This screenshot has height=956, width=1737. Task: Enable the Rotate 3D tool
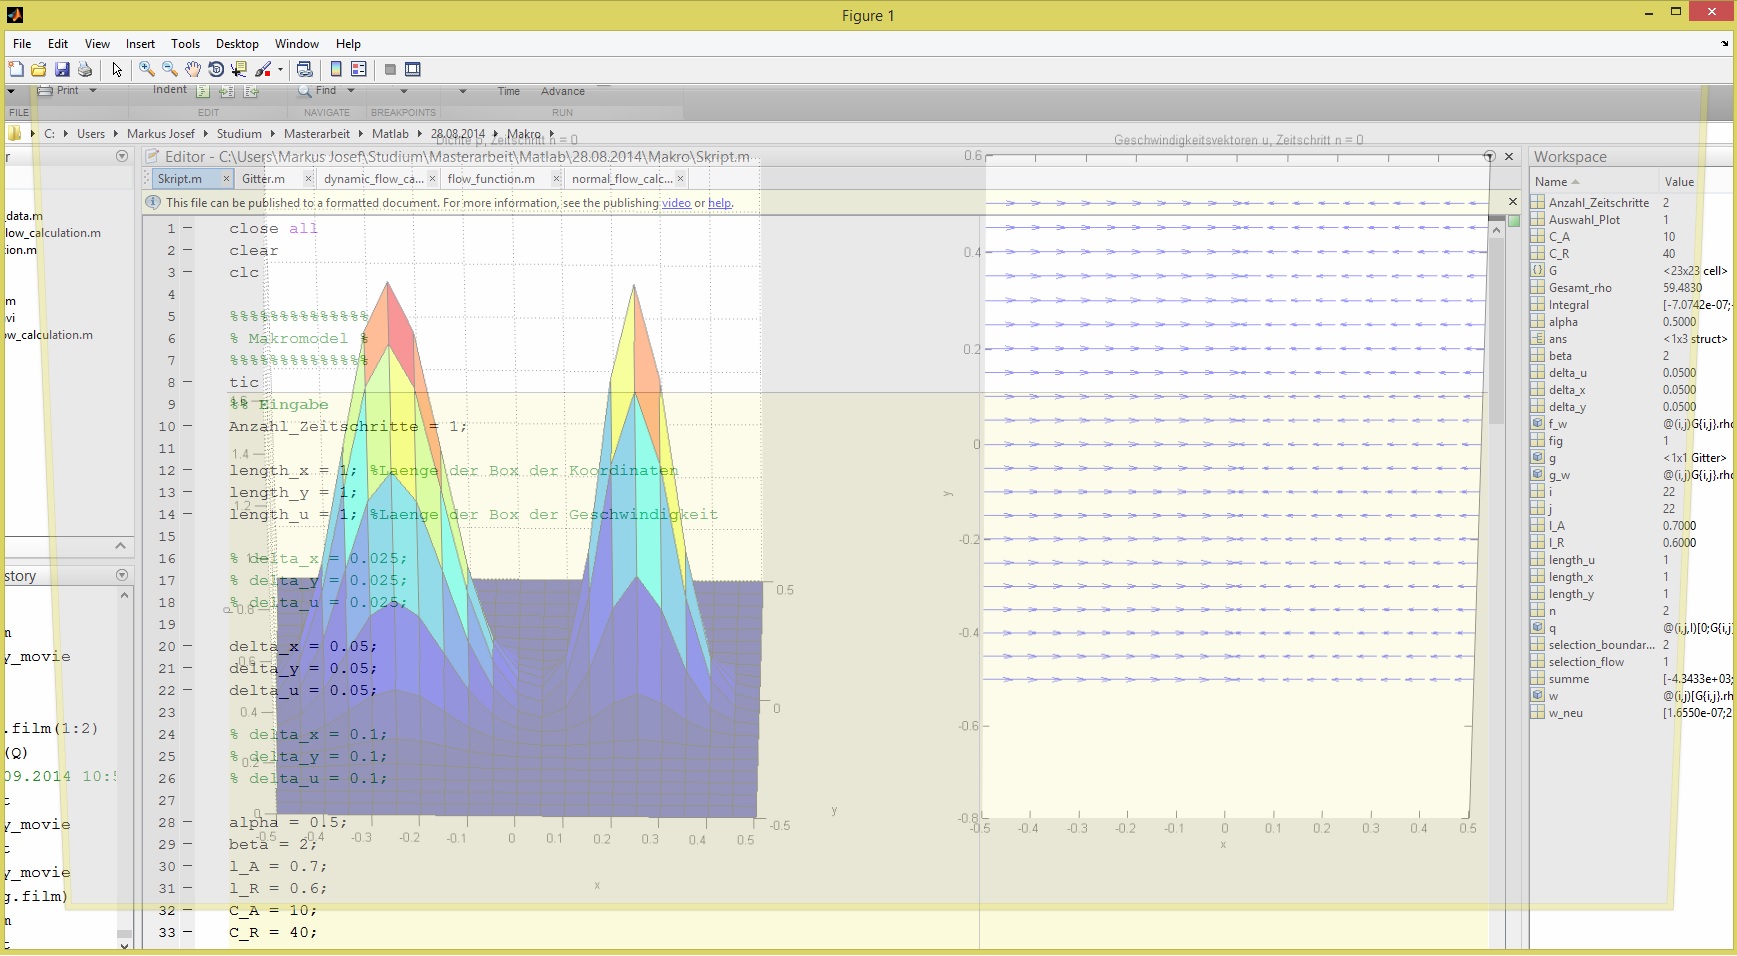click(216, 69)
